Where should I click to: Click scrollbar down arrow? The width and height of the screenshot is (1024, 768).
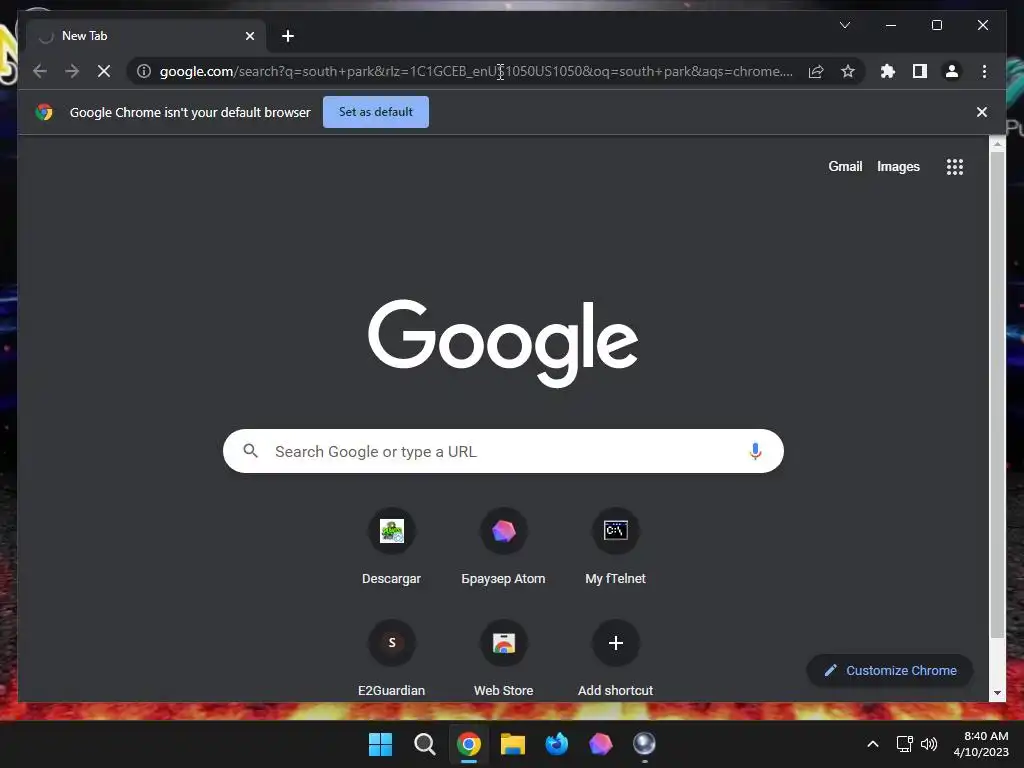coord(997,693)
